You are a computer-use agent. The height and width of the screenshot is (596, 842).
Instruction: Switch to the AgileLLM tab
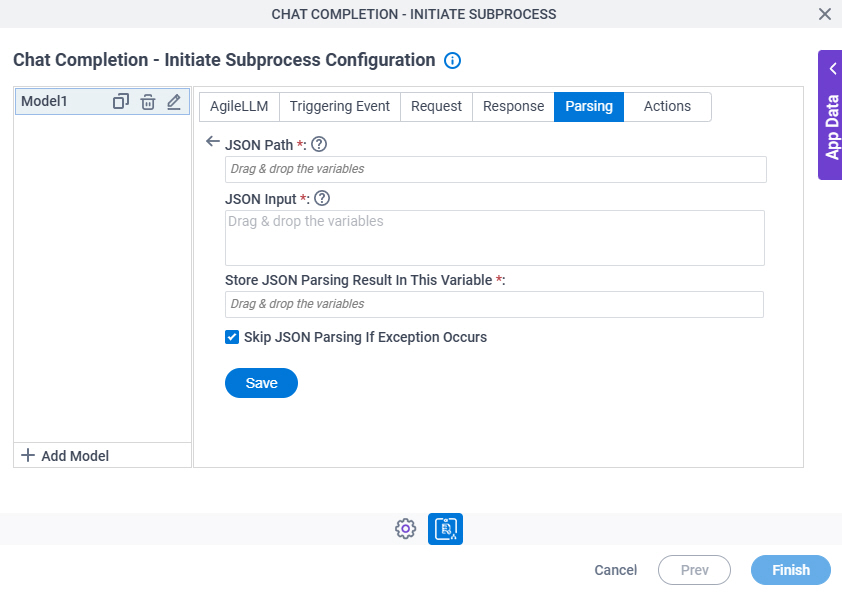[x=239, y=106]
